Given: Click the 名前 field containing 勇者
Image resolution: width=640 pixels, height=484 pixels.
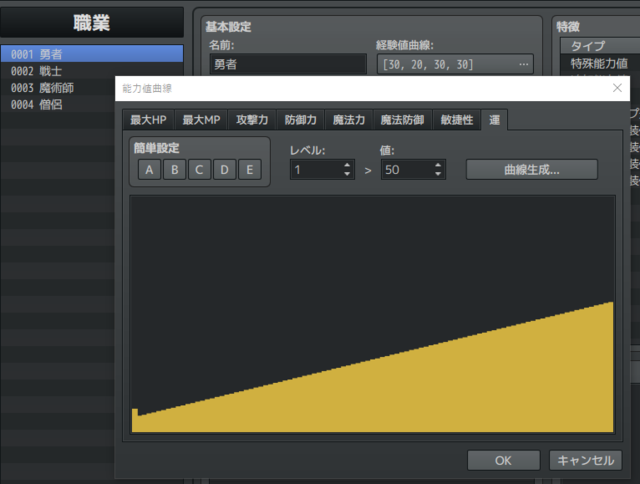Looking at the screenshot, I should point(288,64).
